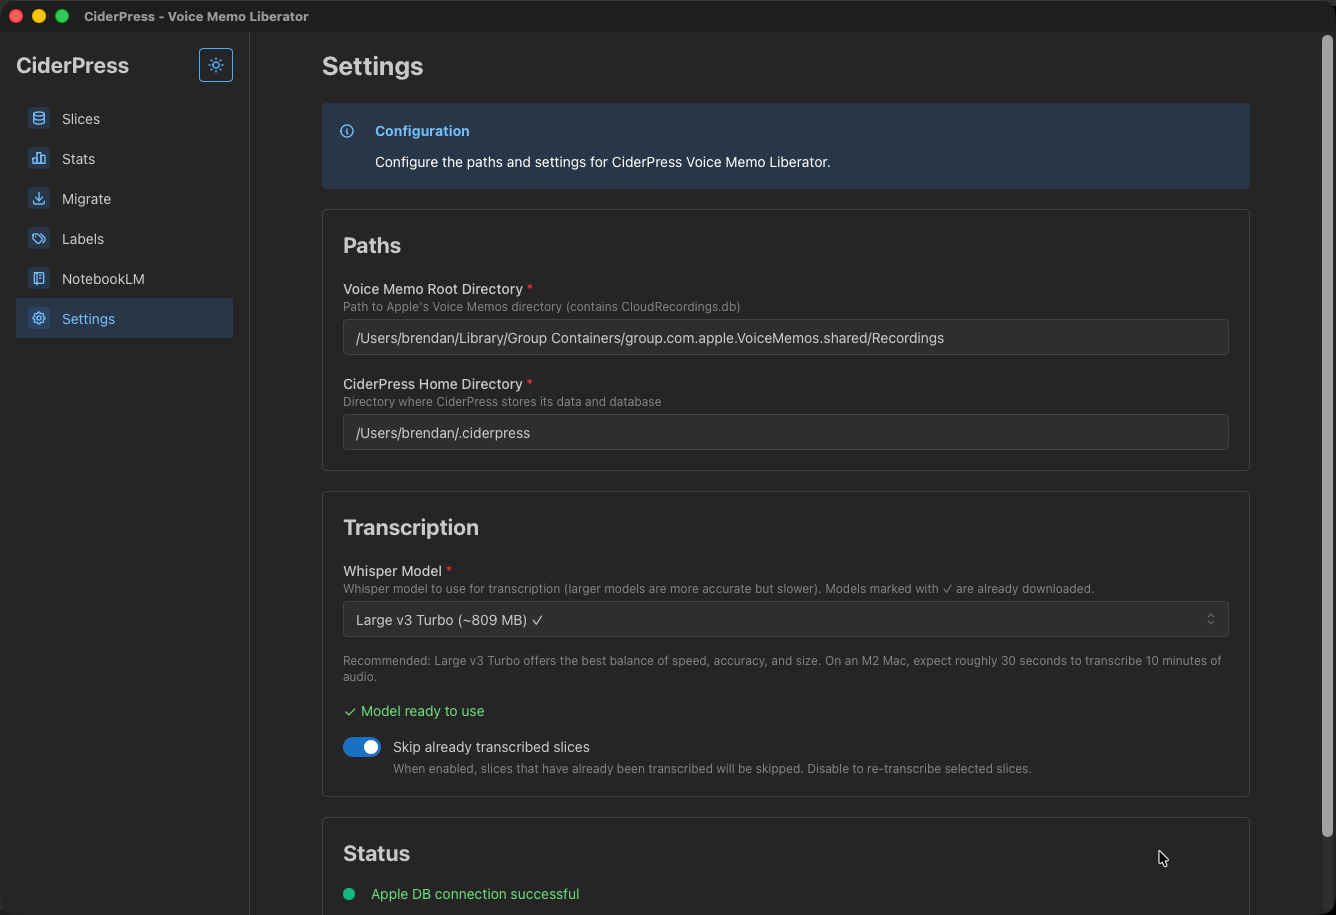The height and width of the screenshot is (915, 1336).
Task: Click the green macOS fullscreen window button
Action: (x=62, y=16)
